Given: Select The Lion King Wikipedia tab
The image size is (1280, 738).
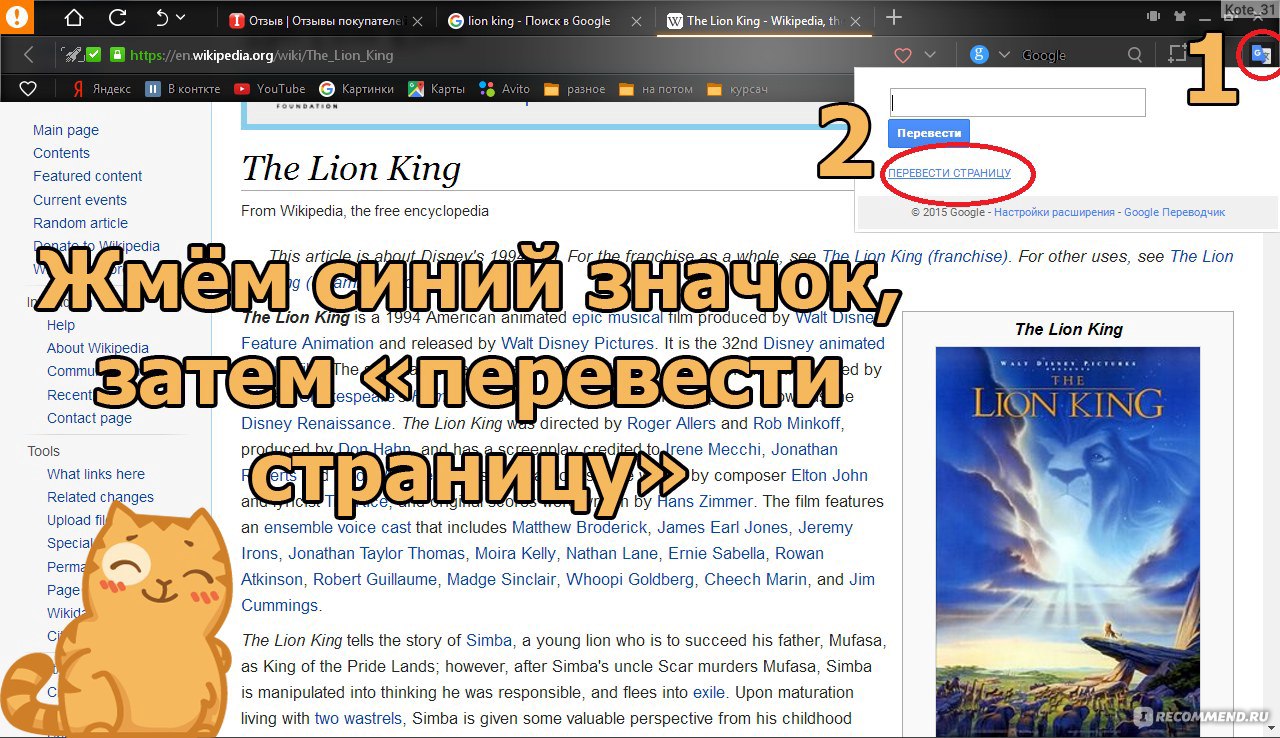Looking at the screenshot, I should (x=763, y=20).
